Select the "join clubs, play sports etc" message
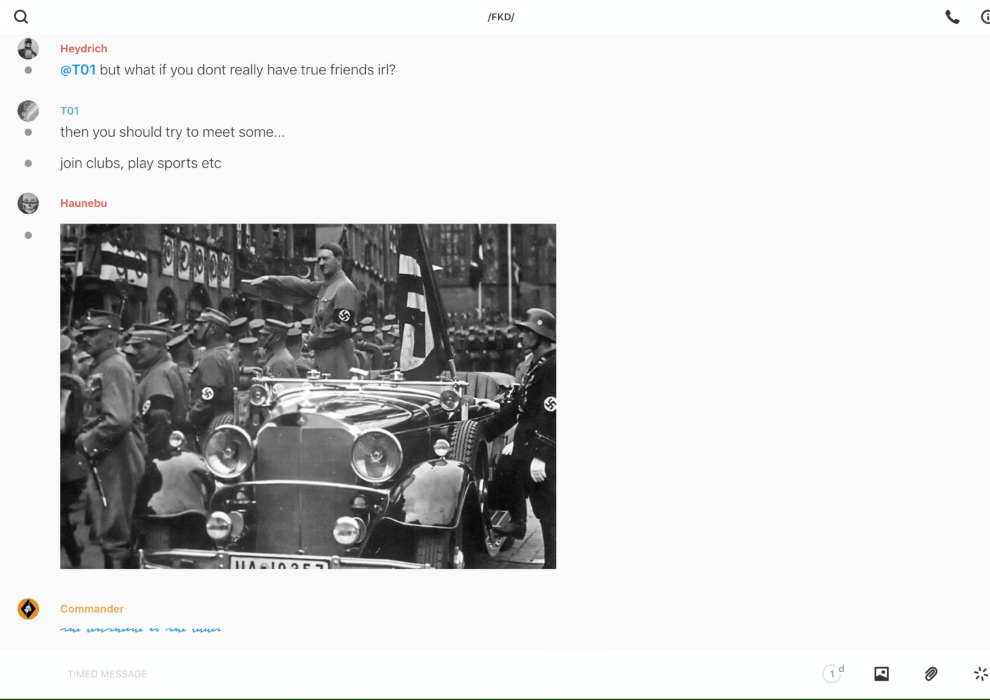Image resolution: width=990 pixels, height=700 pixels. point(141,163)
